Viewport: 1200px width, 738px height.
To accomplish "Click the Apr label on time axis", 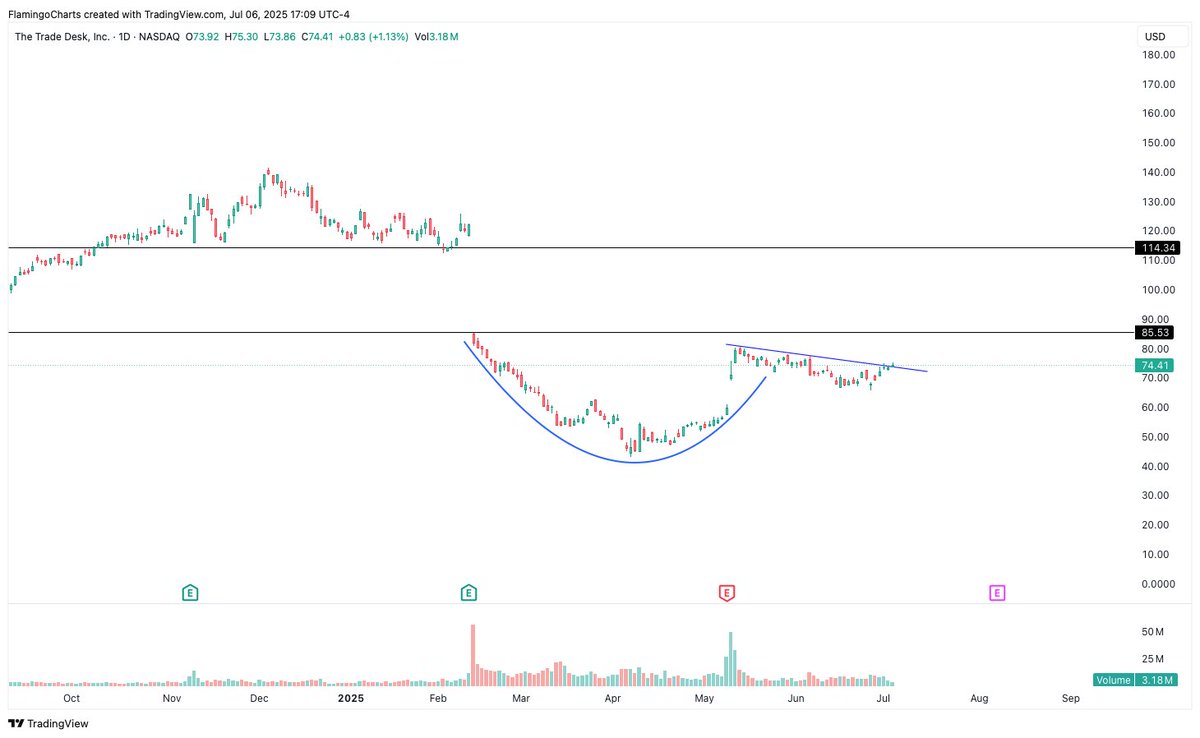I will tap(612, 698).
